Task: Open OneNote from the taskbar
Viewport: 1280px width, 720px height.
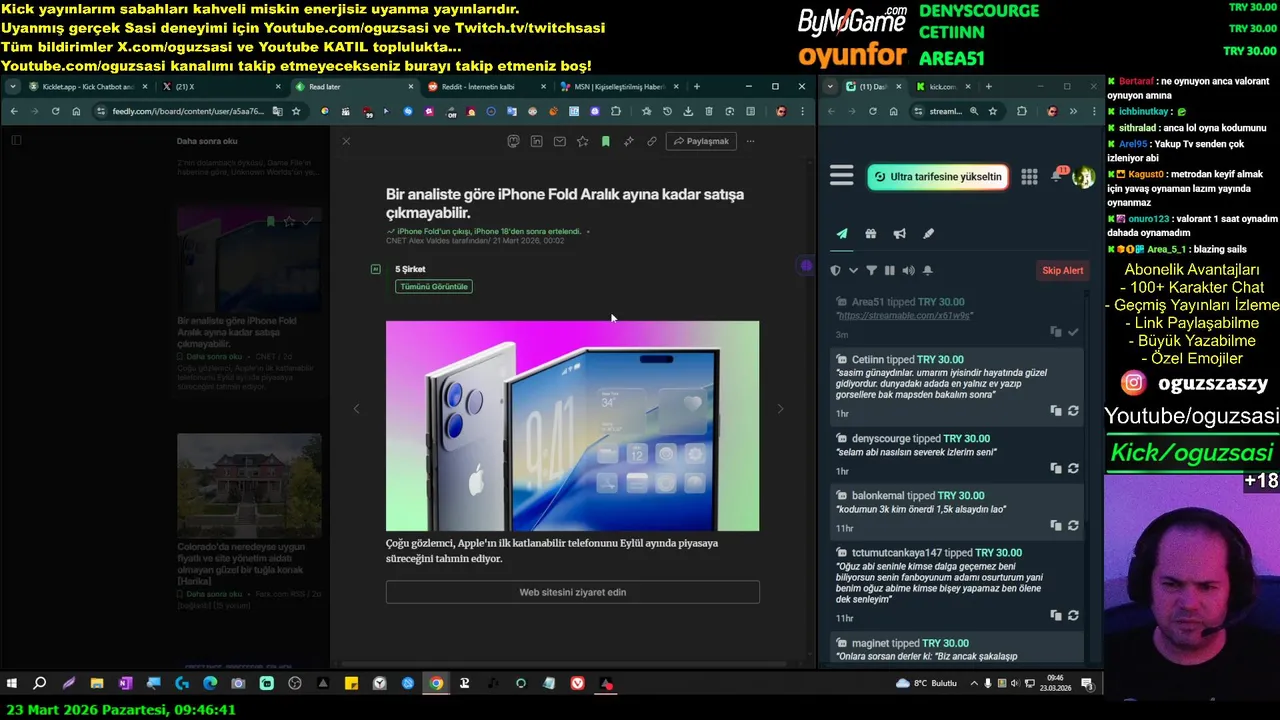Action: 125,684
